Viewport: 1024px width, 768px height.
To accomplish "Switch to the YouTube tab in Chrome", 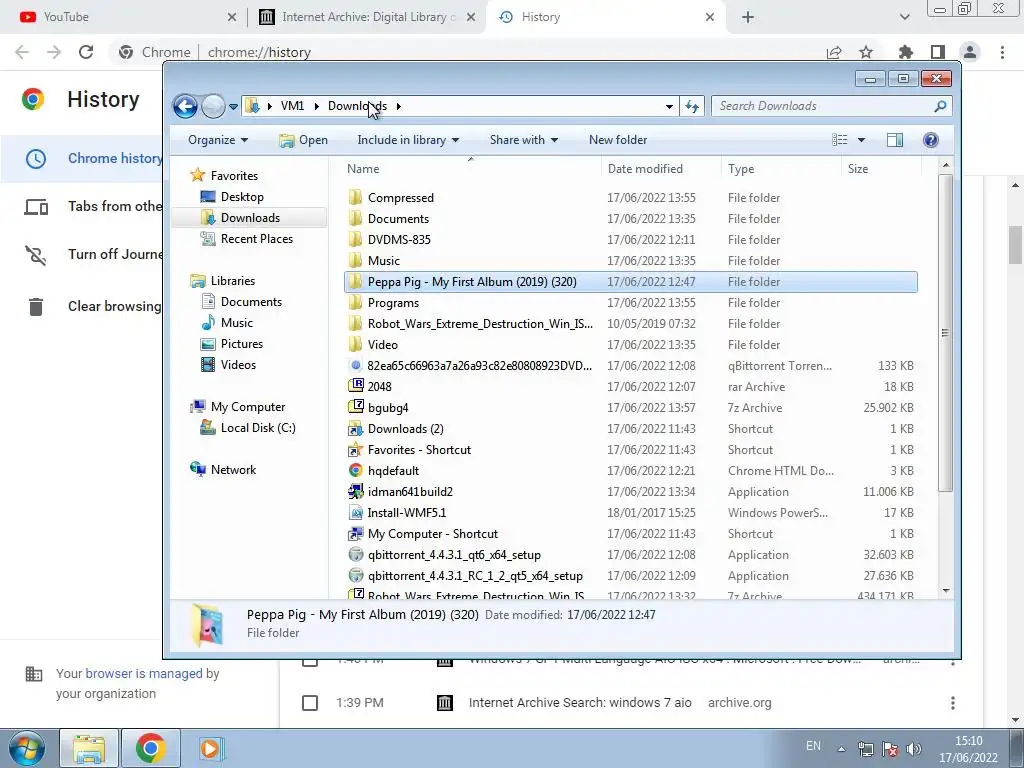I will (124, 17).
